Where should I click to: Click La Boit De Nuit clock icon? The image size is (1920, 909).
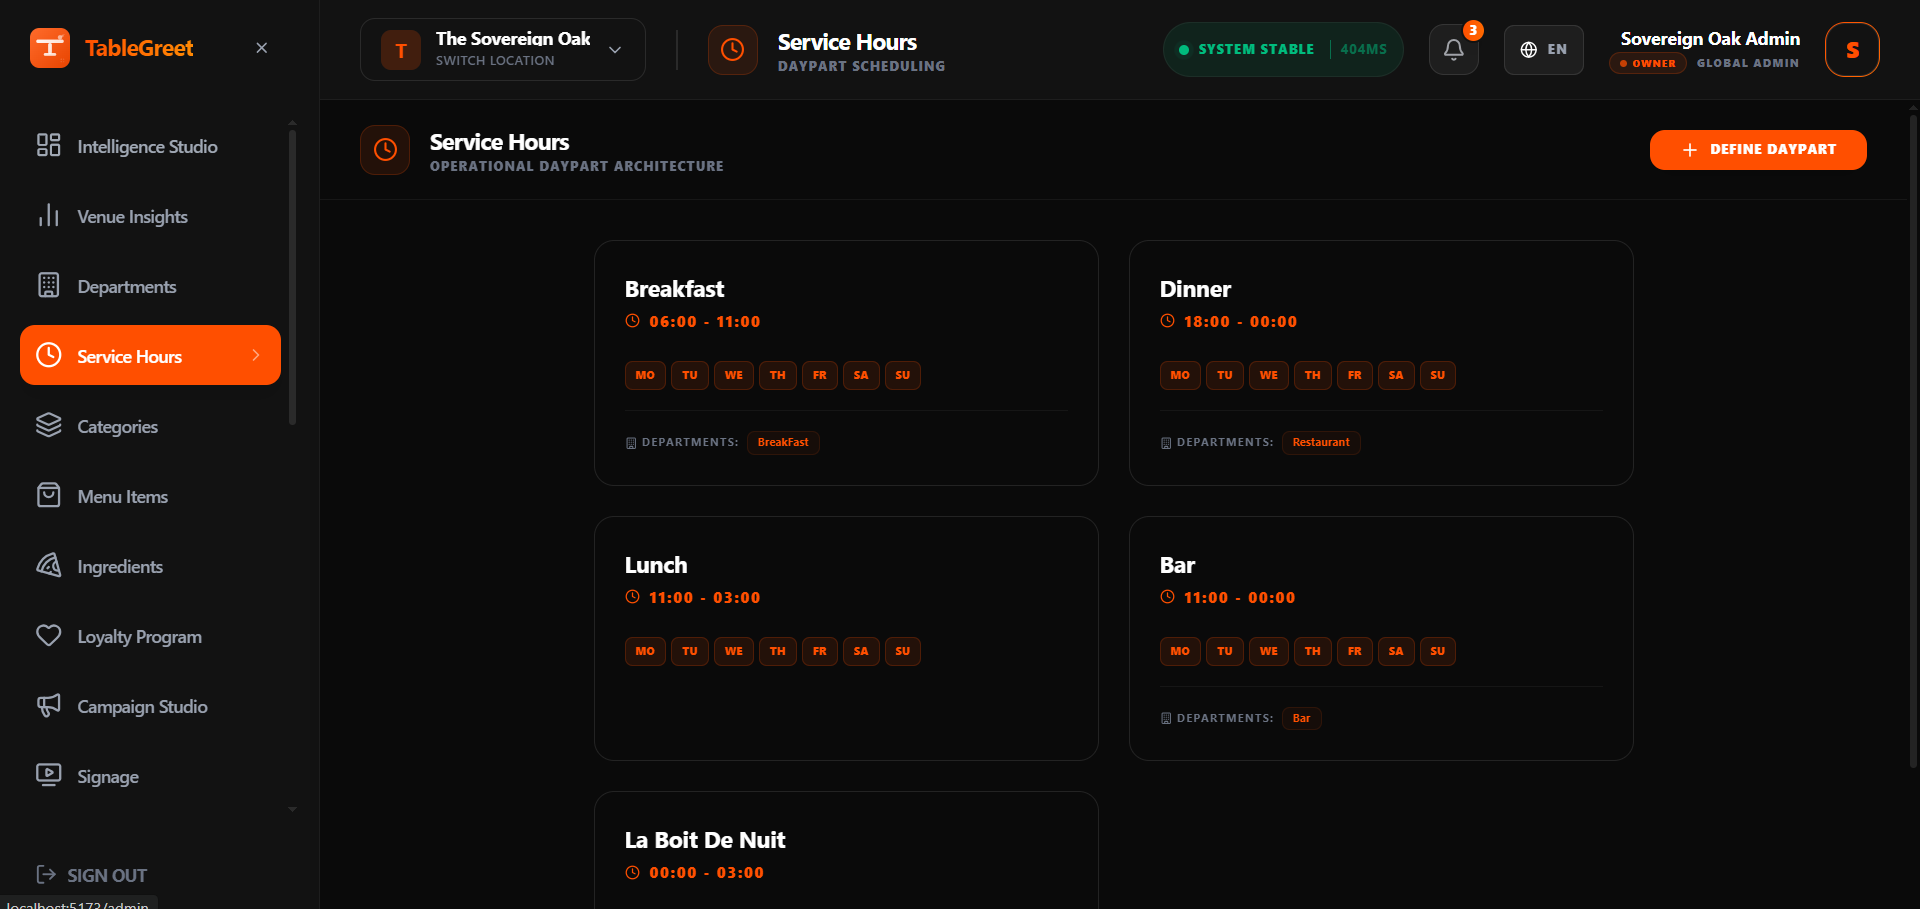tap(632, 872)
